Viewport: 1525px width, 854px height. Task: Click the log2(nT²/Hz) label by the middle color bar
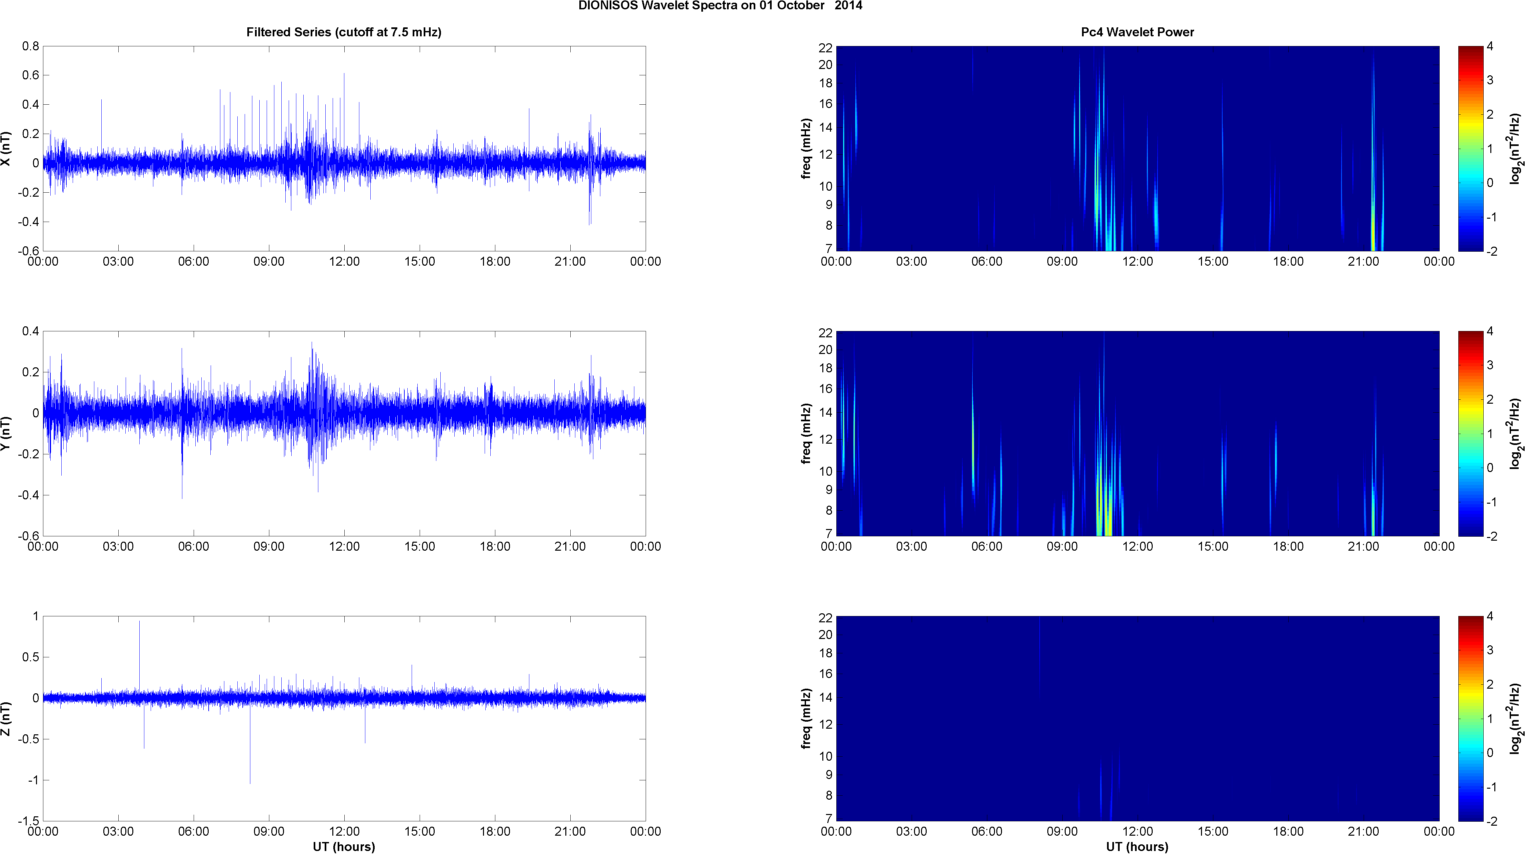[1517, 434]
